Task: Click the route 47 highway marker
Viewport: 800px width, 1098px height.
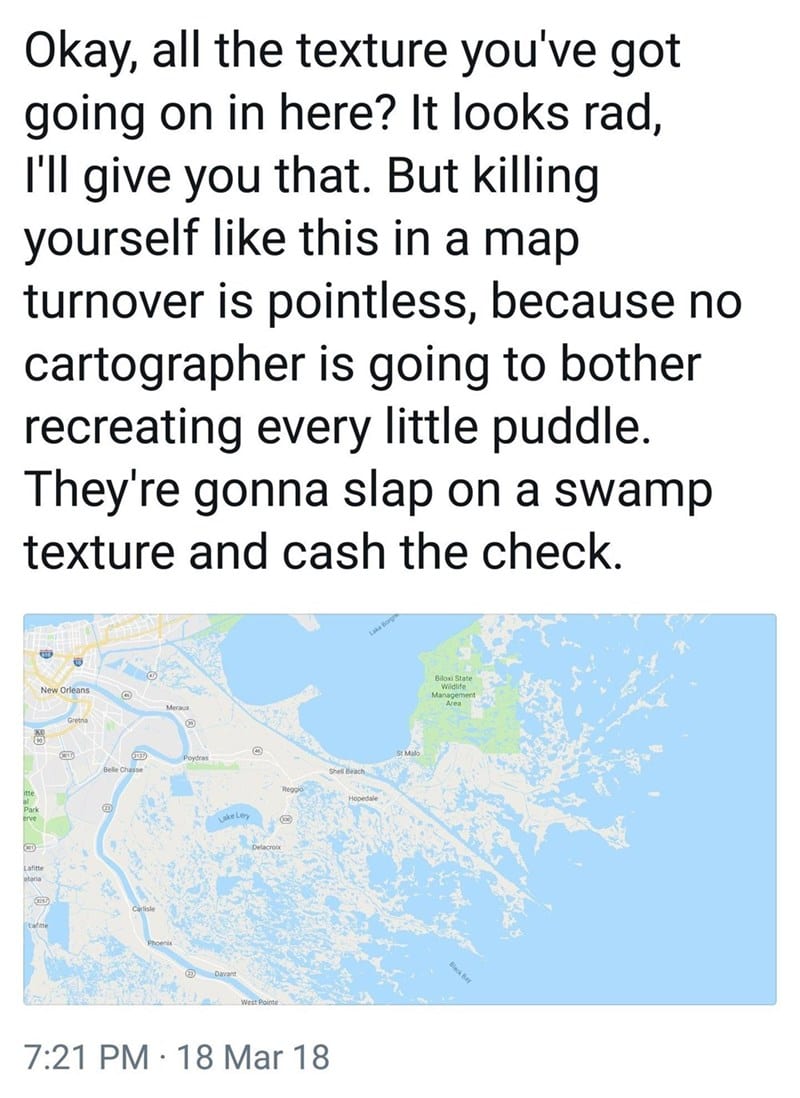Action: (152, 676)
